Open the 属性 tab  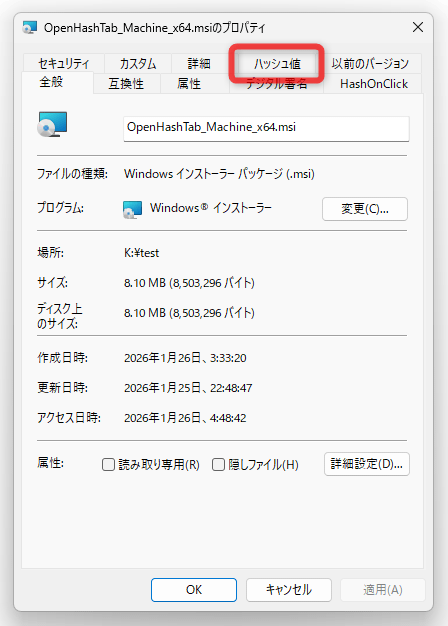coord(189,83)
